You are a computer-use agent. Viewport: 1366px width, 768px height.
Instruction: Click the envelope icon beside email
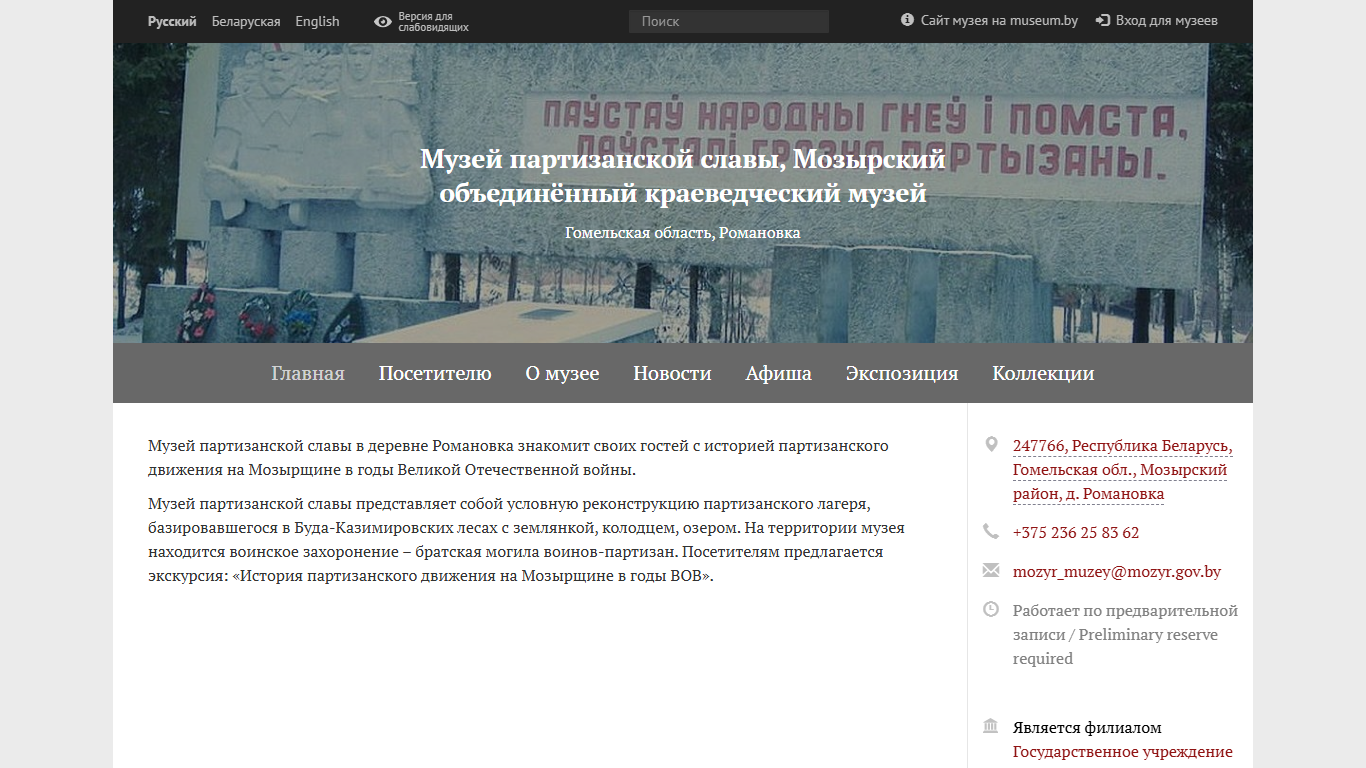(991, 570)
